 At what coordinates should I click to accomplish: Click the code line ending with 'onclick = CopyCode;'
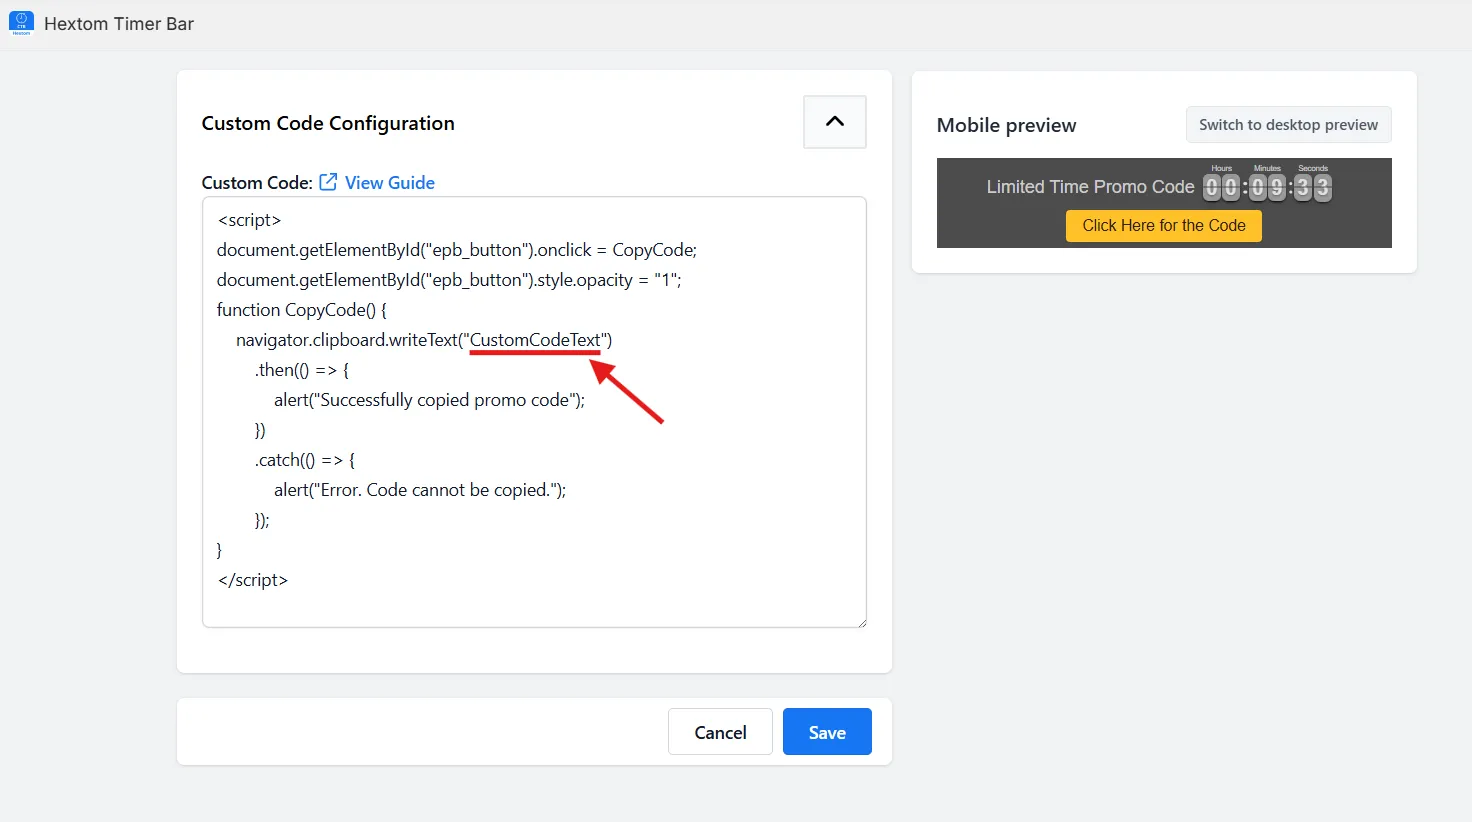click(x=457, y=250)
